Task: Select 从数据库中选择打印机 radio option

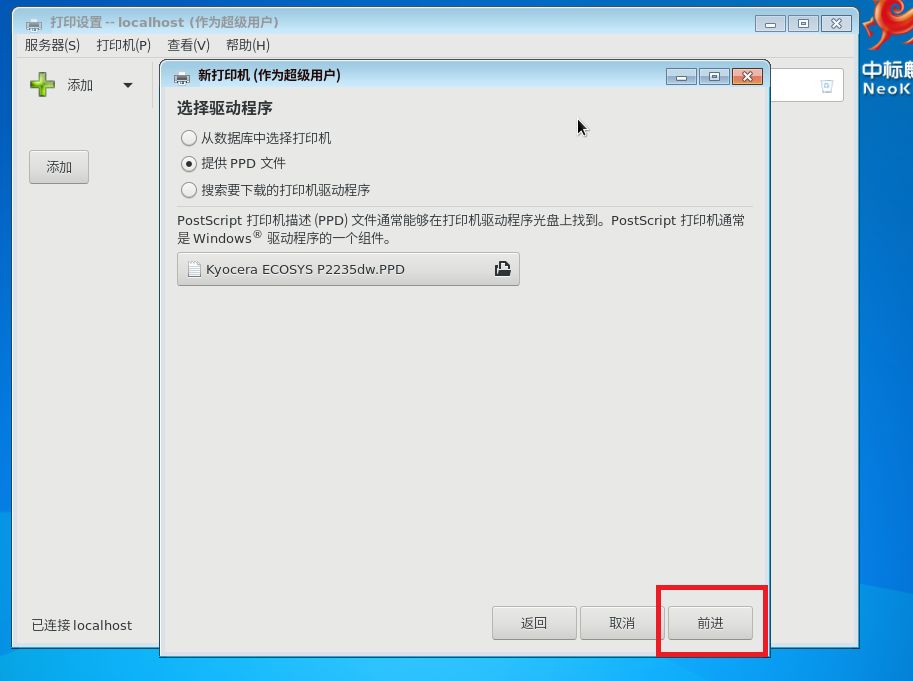Action: (x=189, y=138)
